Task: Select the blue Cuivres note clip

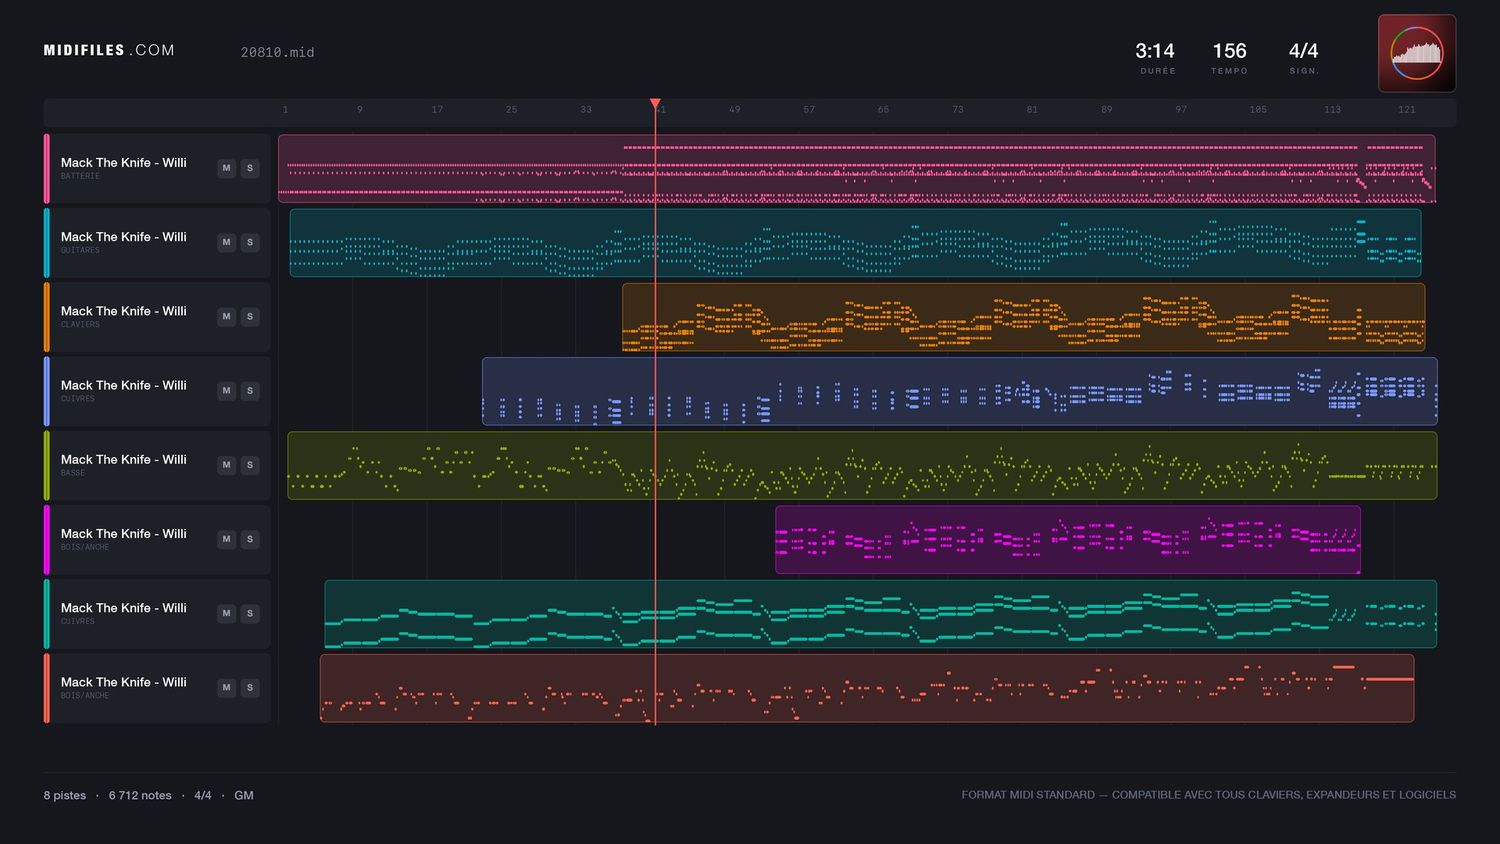Action: click(x=960, y=391)
